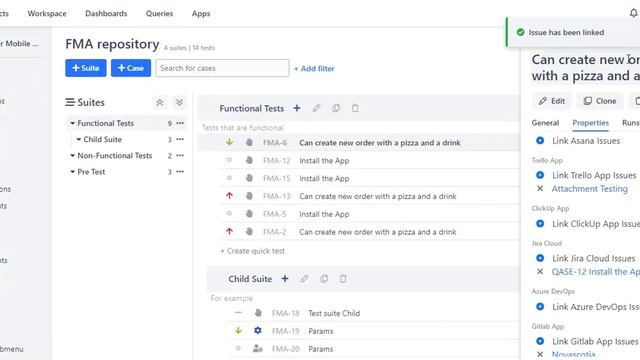640x360 pixels.
Task: Add a case with plus icon beside Functional Tests heading
Action: click(297, 108)
